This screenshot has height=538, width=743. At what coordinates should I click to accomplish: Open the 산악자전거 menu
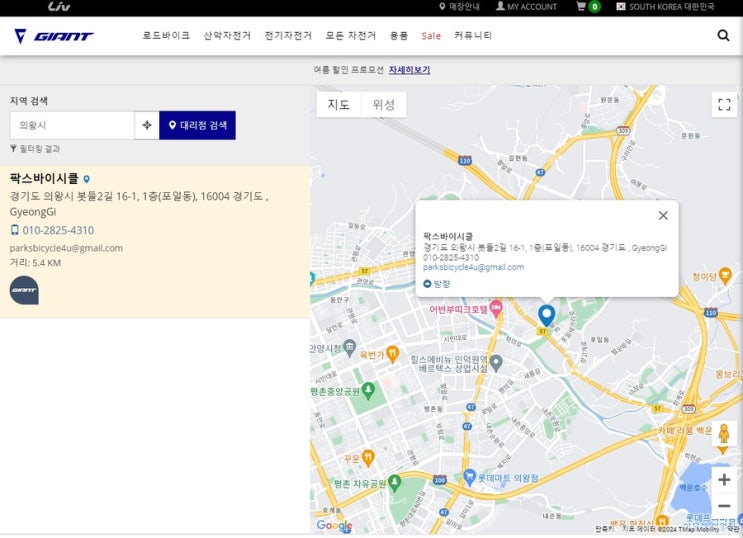[x=227, y=36]
